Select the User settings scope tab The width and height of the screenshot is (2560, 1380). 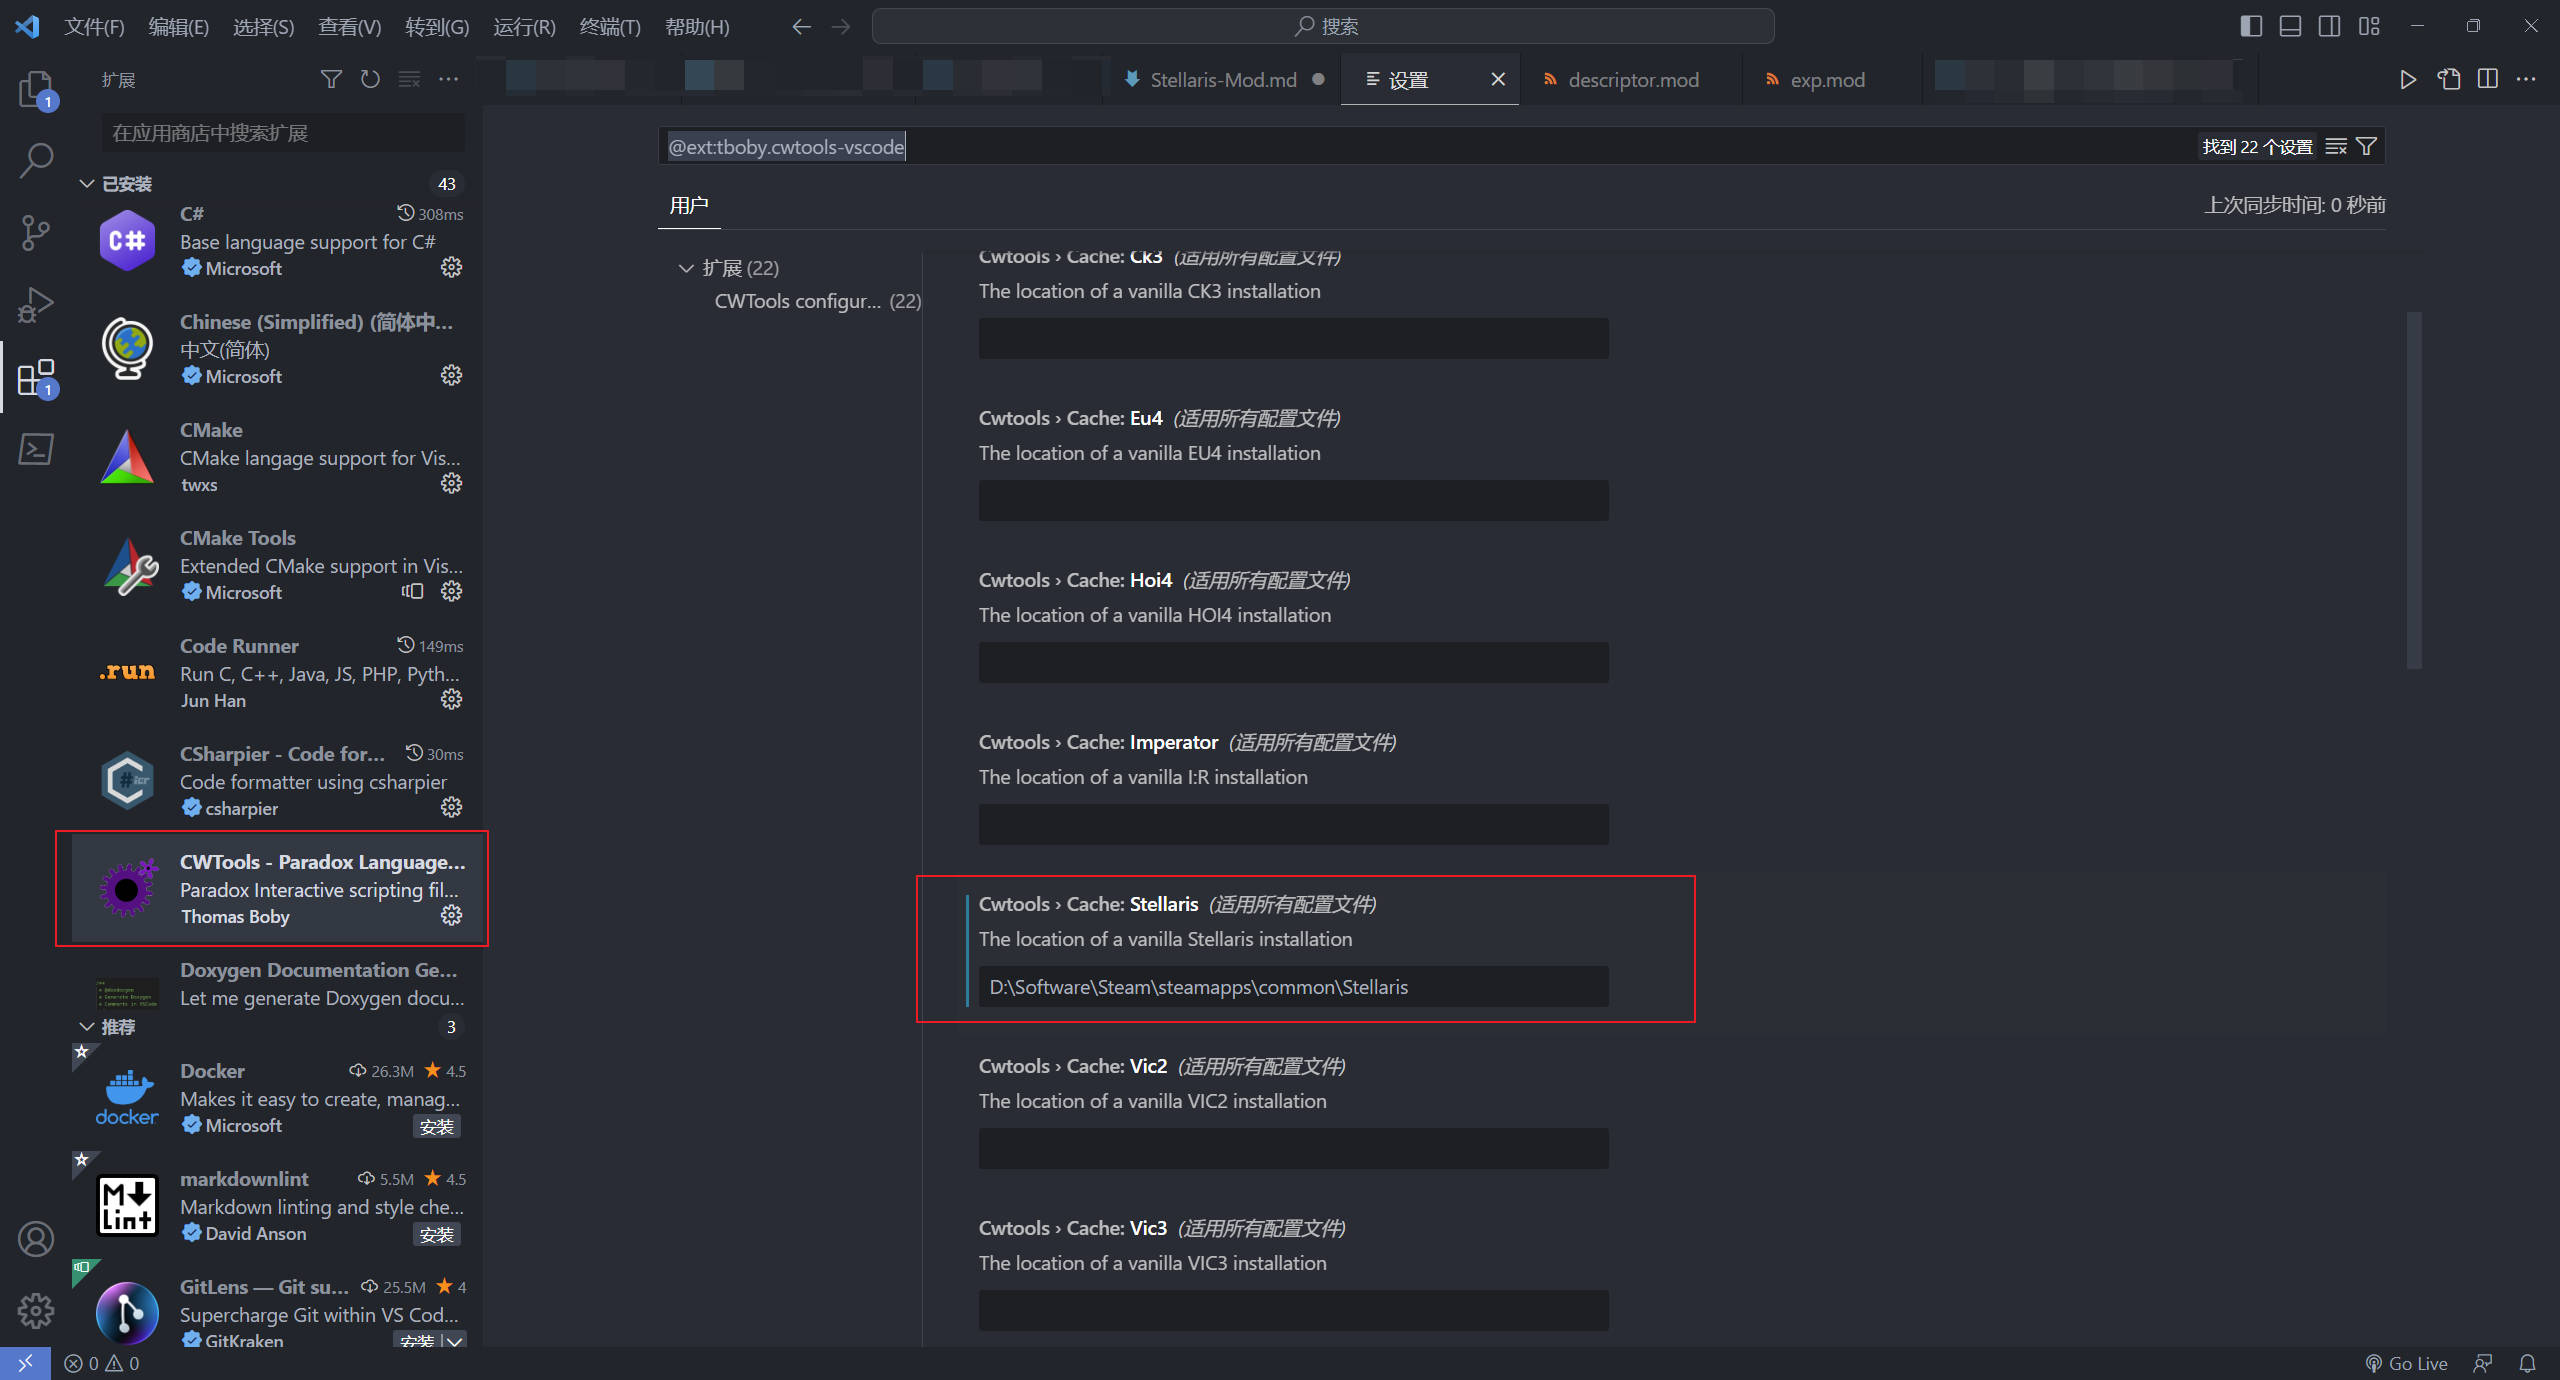pyautogui.click(x=689, y=205)
